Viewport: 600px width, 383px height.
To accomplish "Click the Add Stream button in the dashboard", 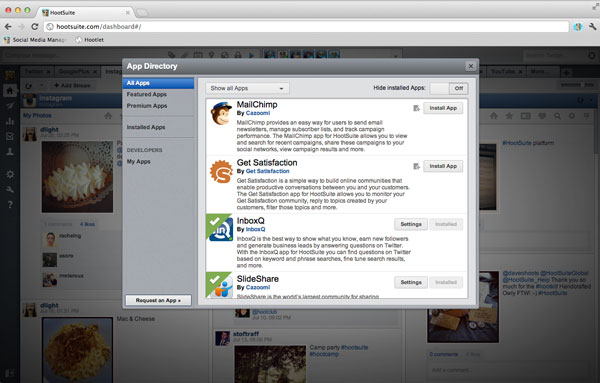I will coord(72,86).
